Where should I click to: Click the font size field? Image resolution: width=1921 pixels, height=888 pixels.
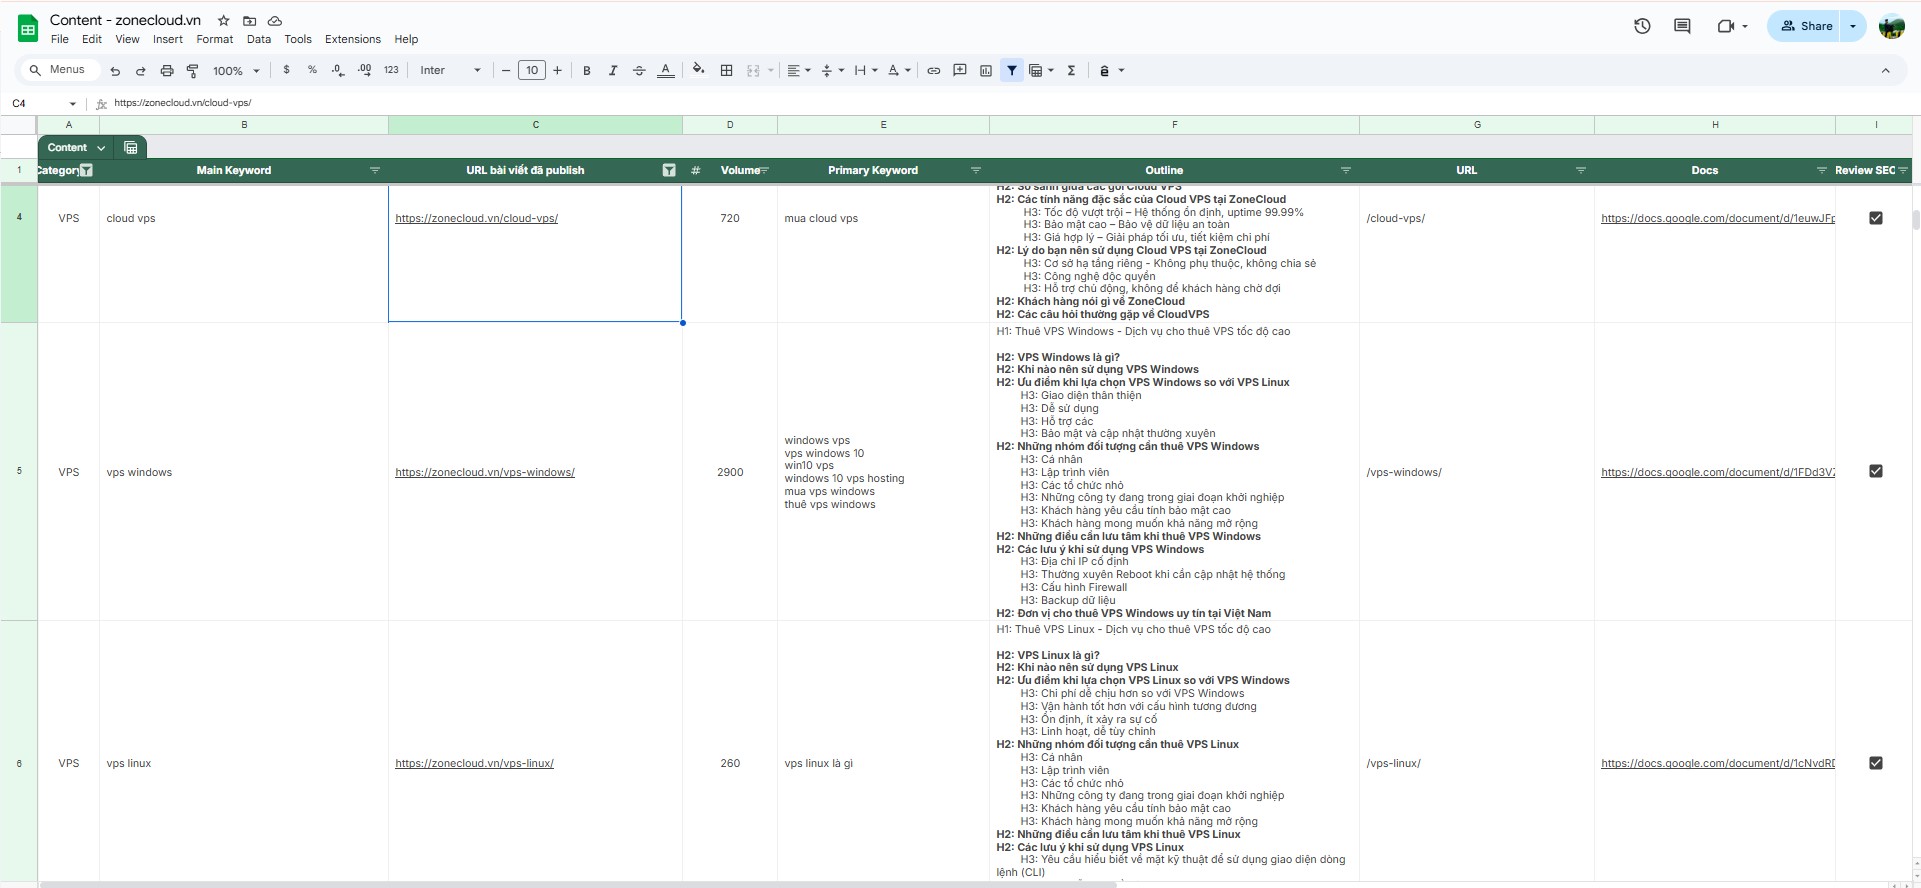click(532, 70)
